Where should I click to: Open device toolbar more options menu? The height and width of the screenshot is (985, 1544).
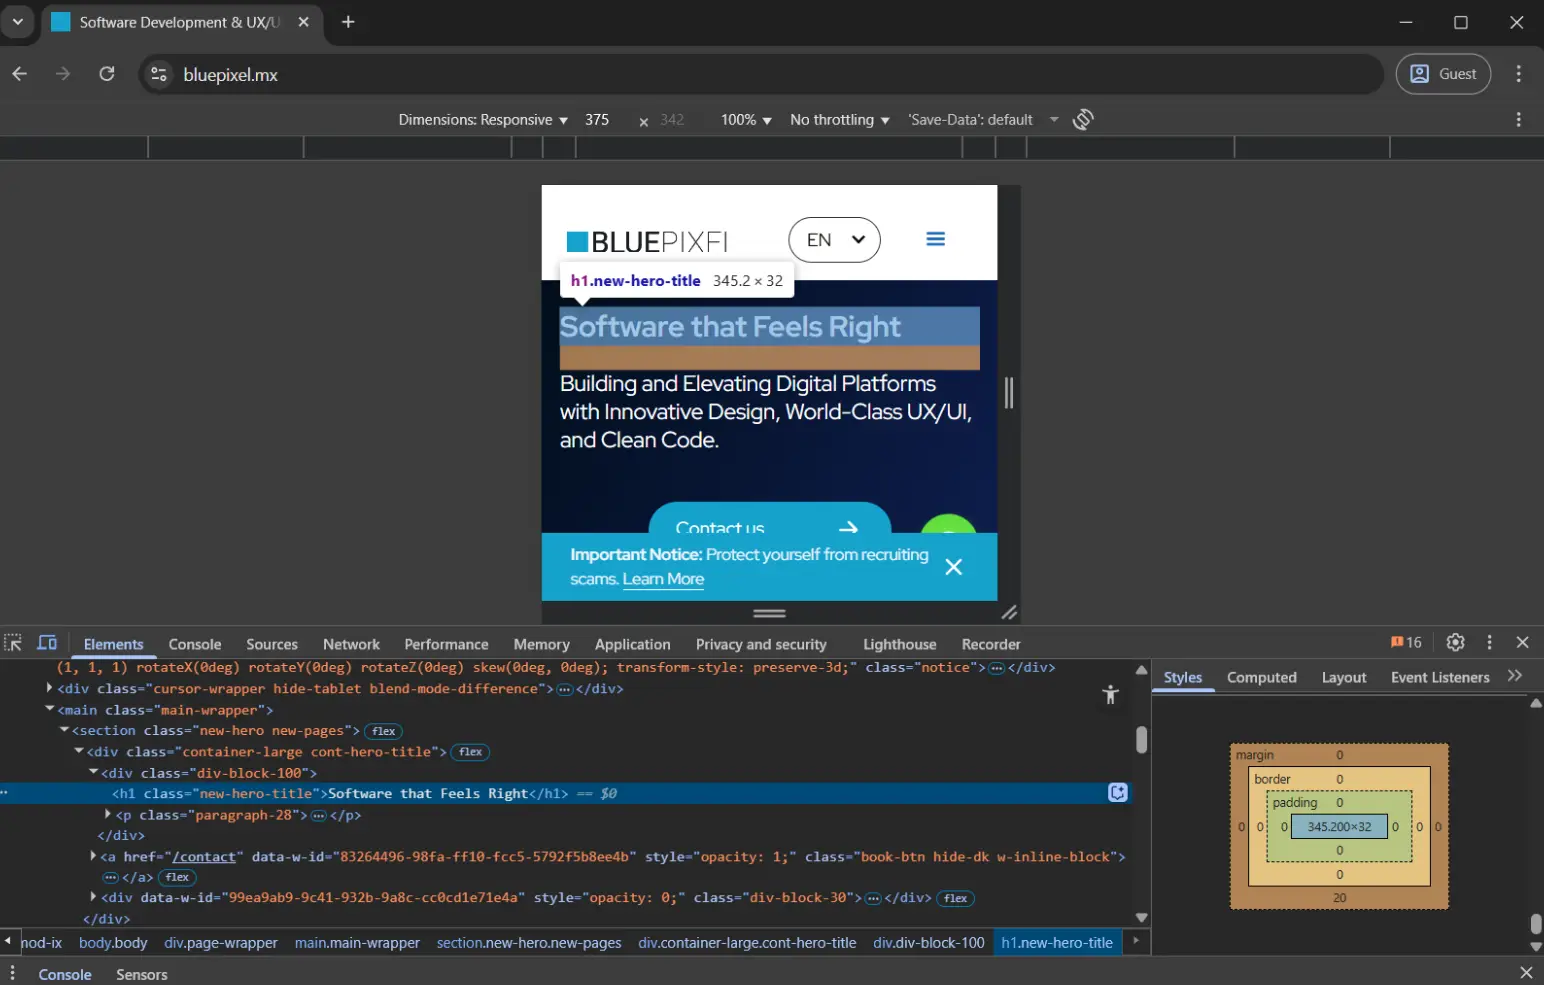click(x=1518, y=120)
